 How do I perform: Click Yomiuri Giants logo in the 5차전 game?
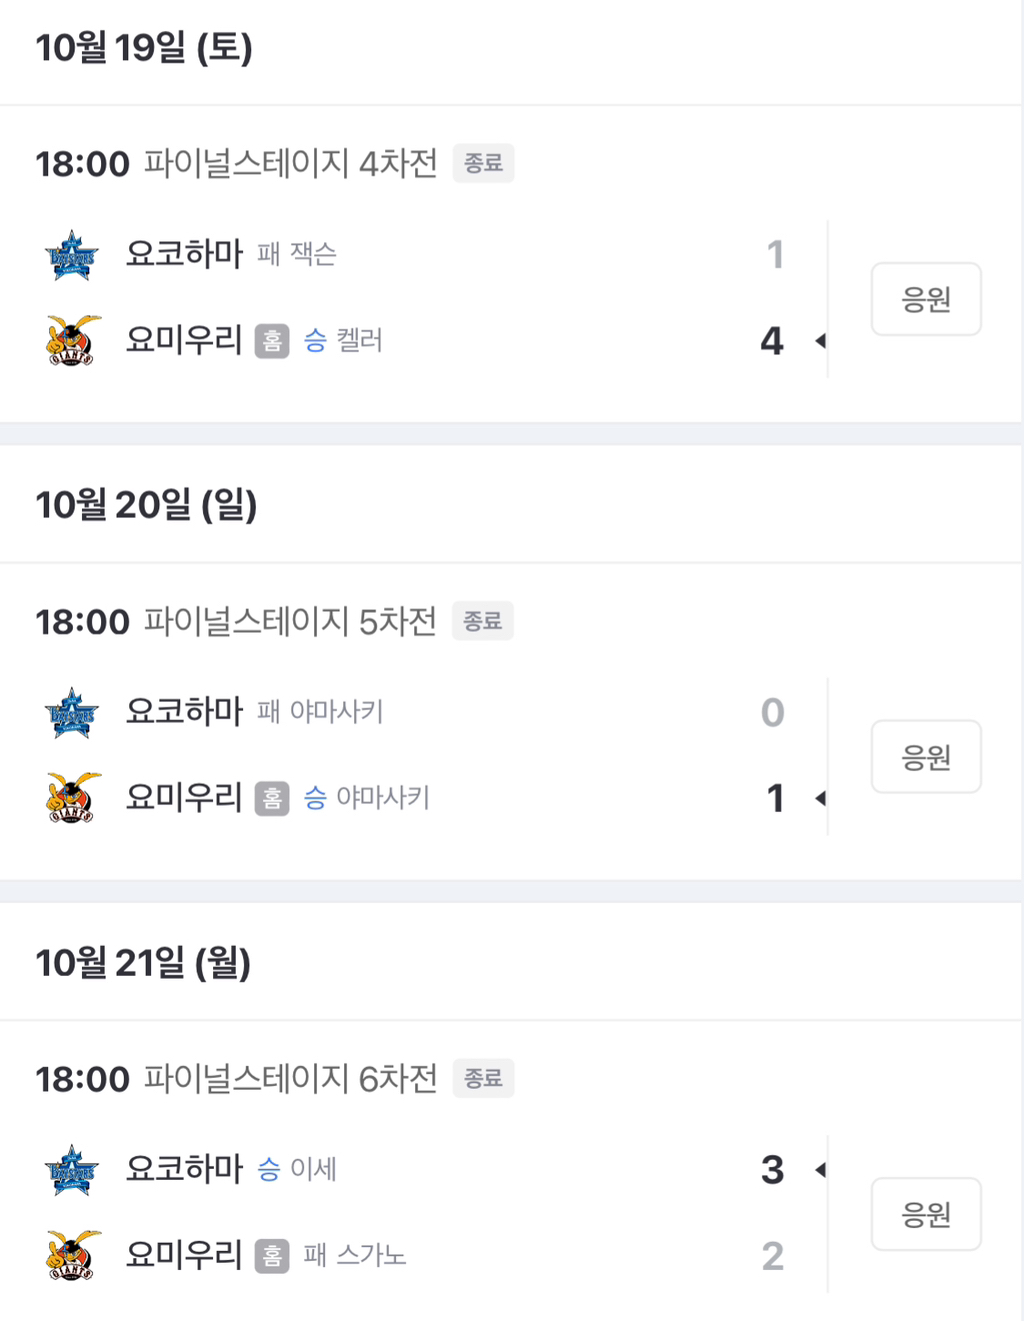(72, 798)
